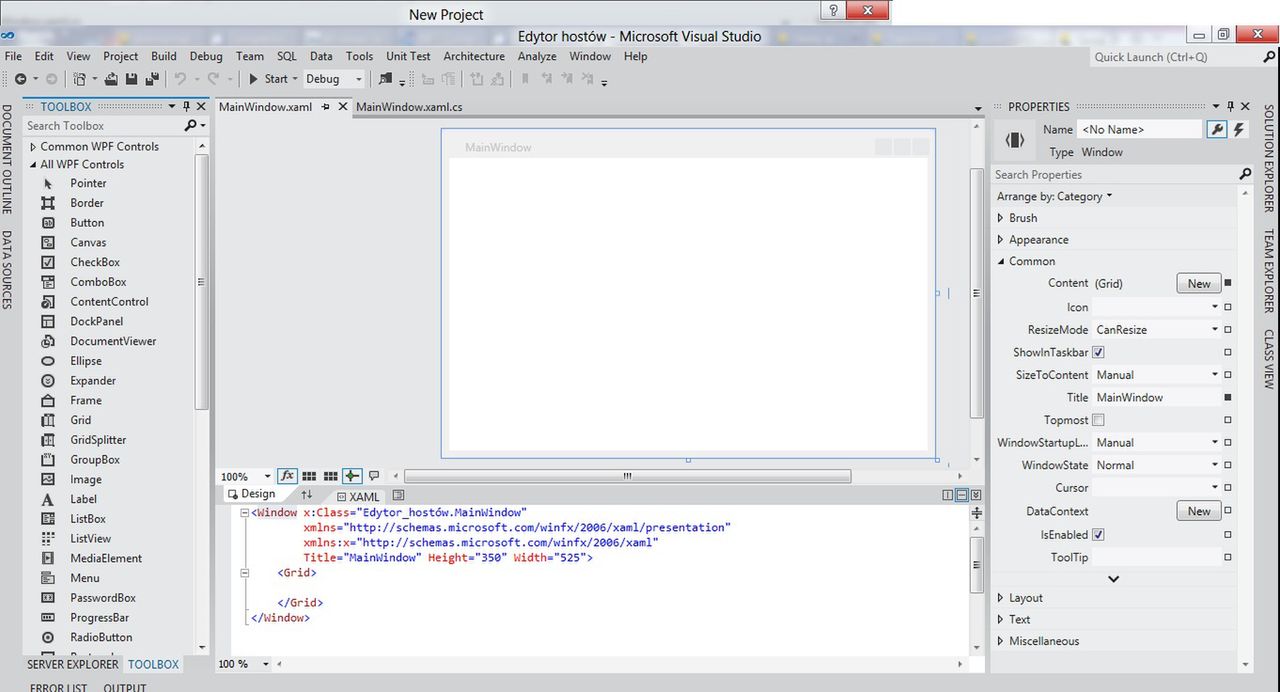The width and height of the screenshot is (1280, 692).
Task: Open the ResizeMode CanResize dropdown
Action: click(1157, 330)
